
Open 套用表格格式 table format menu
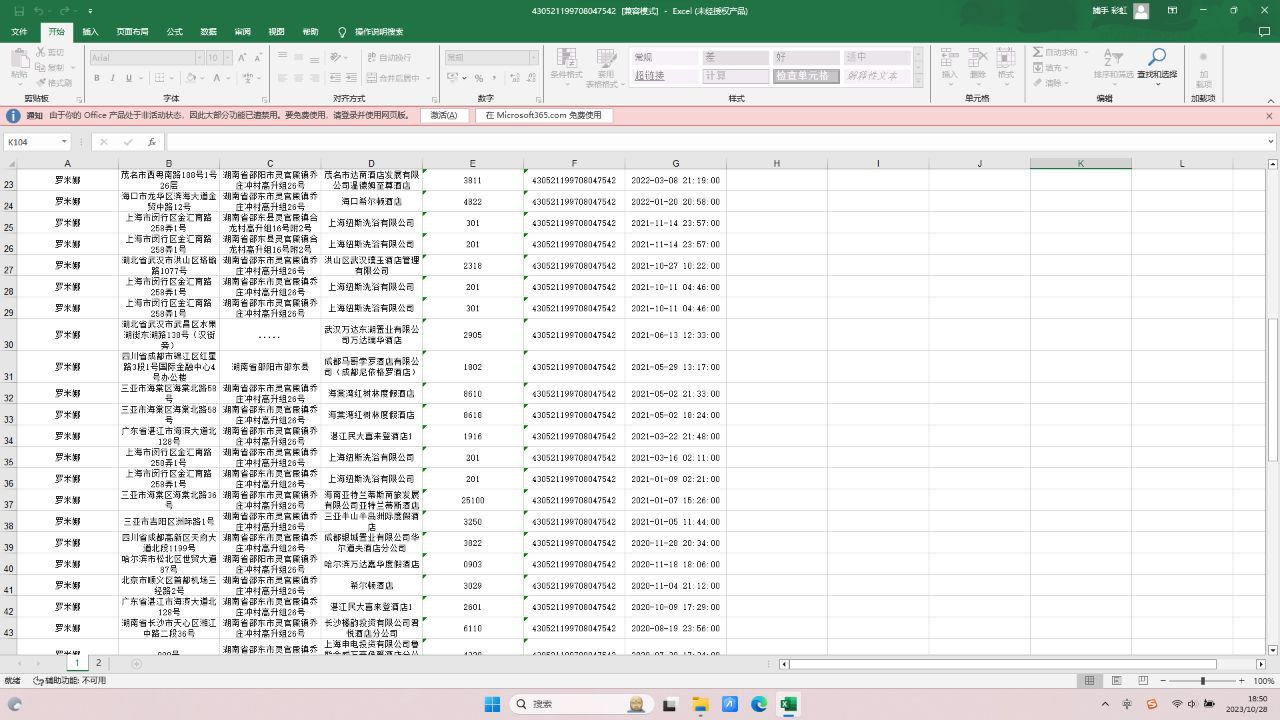coord(605,66)
